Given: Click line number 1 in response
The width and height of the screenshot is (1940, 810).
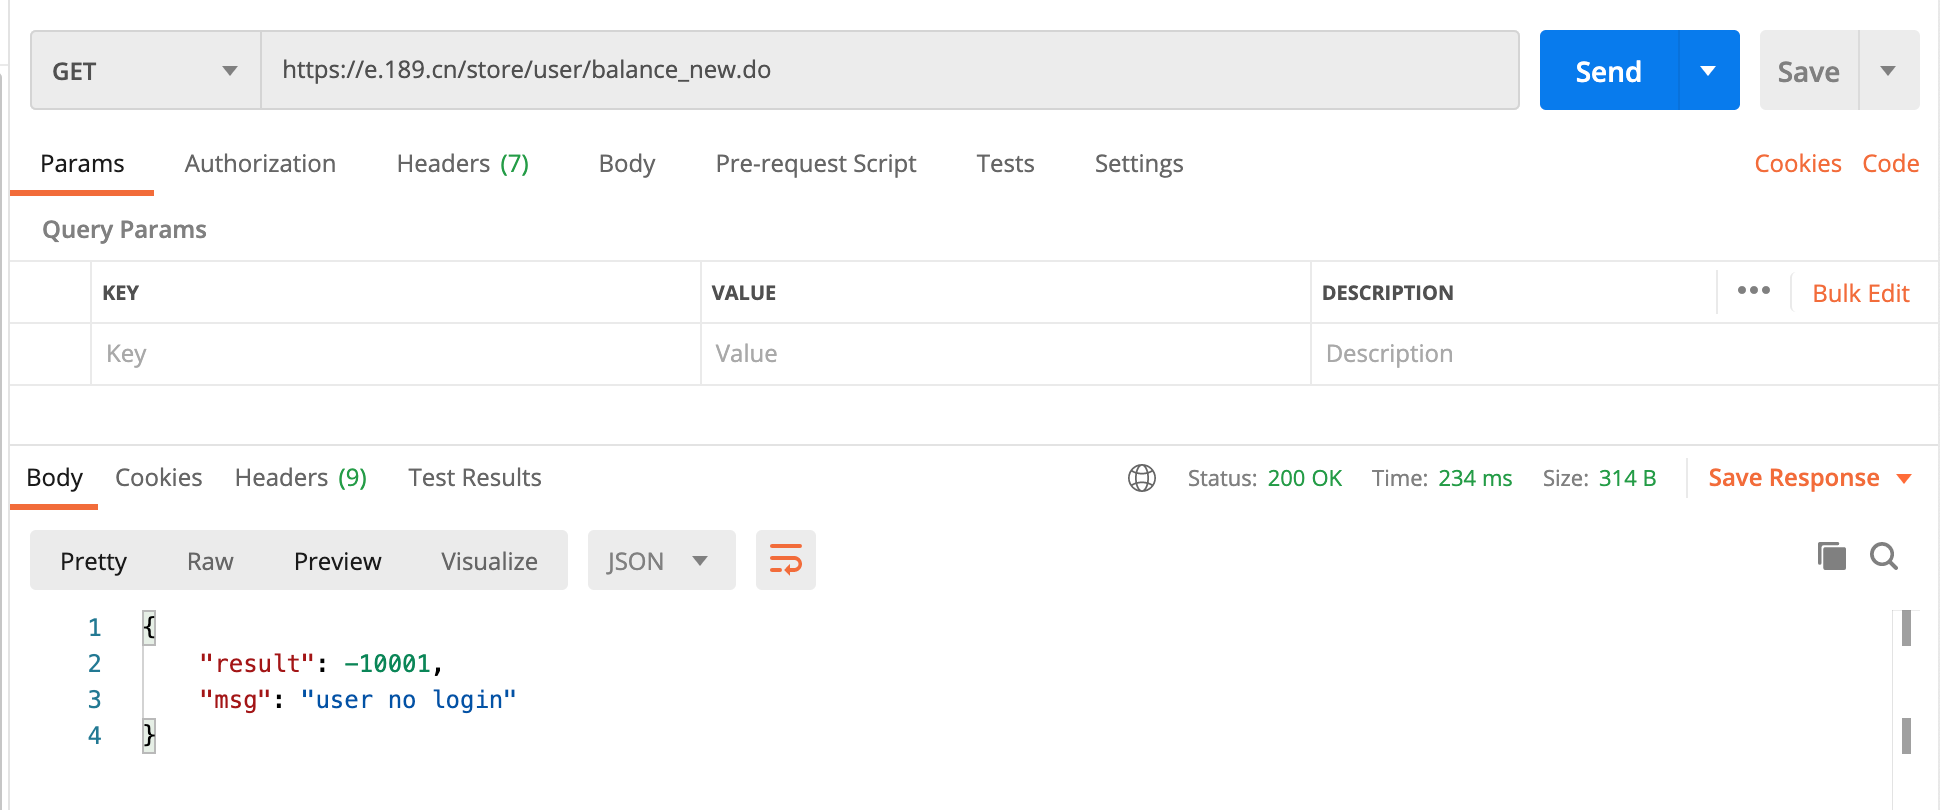Looking at the screenshot, I should tap(95, 628).
